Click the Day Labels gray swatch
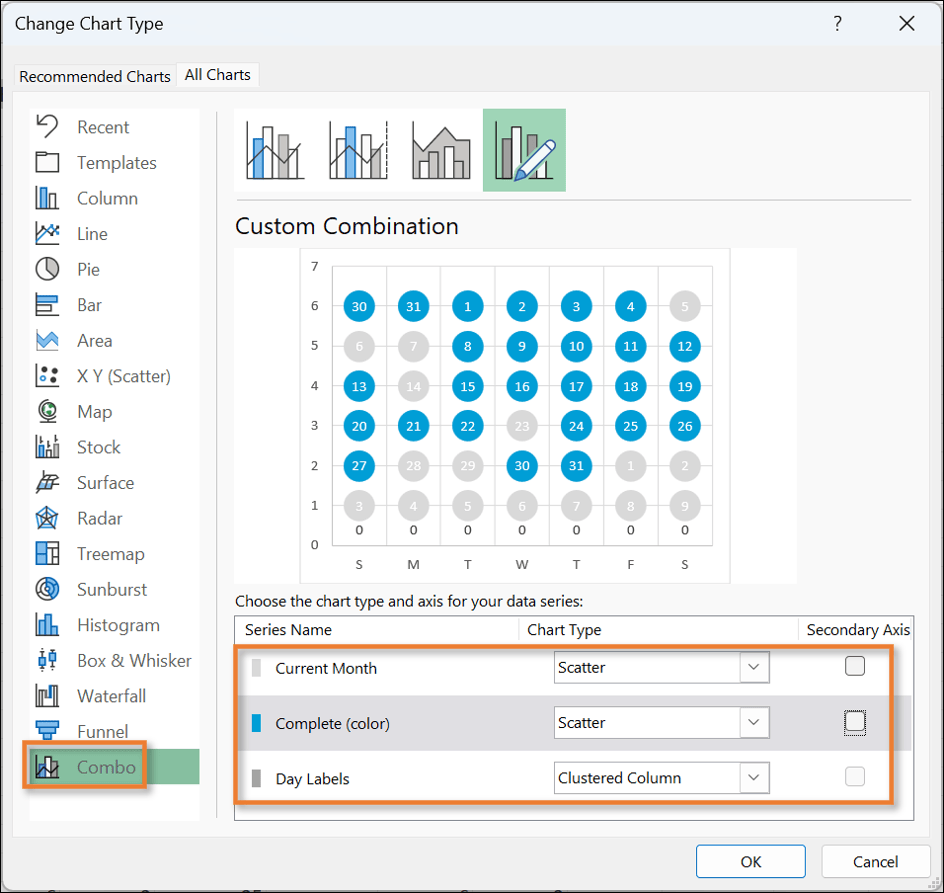Image resolution: width=944 pixels, height=893 pixels. pyautogui.click(x=256, y=778)
